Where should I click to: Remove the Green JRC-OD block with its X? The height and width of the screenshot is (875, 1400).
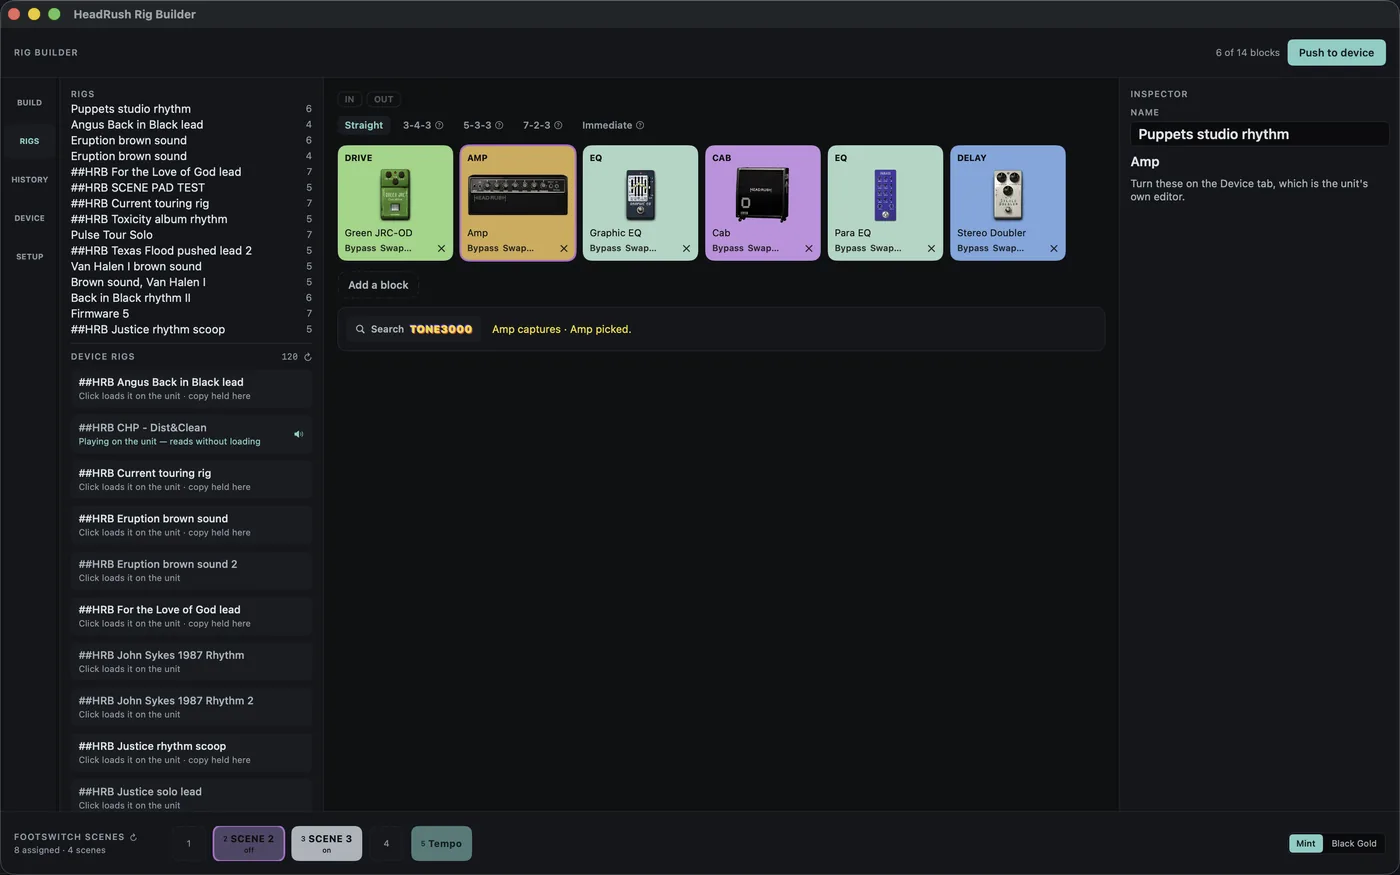point(441,249)
